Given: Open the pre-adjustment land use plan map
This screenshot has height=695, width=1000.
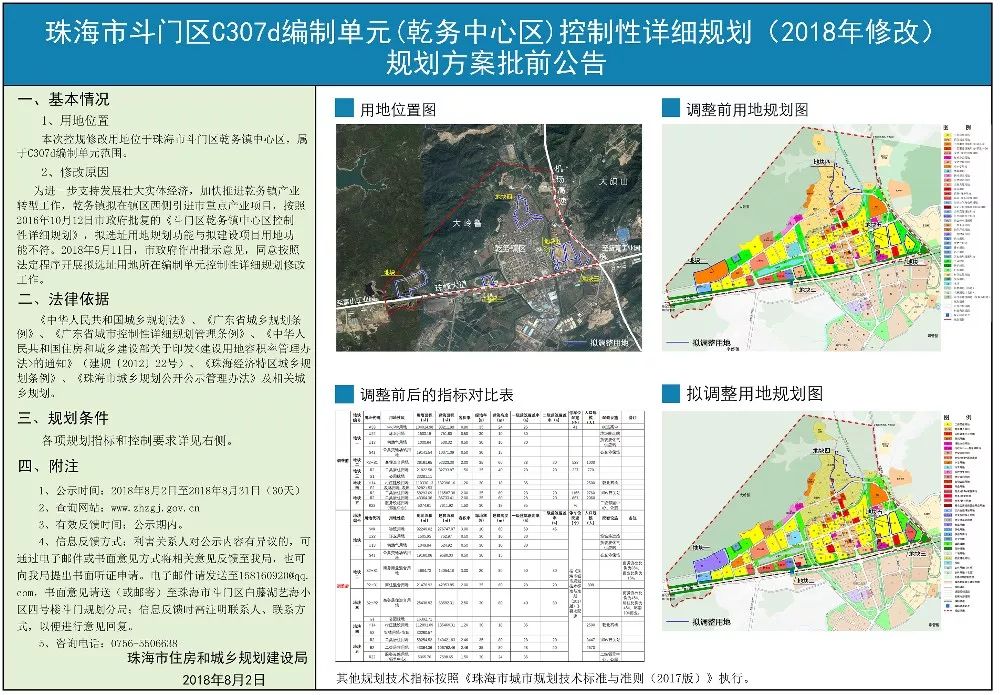Looking at the screenshot, I should (x=801, y=238).
